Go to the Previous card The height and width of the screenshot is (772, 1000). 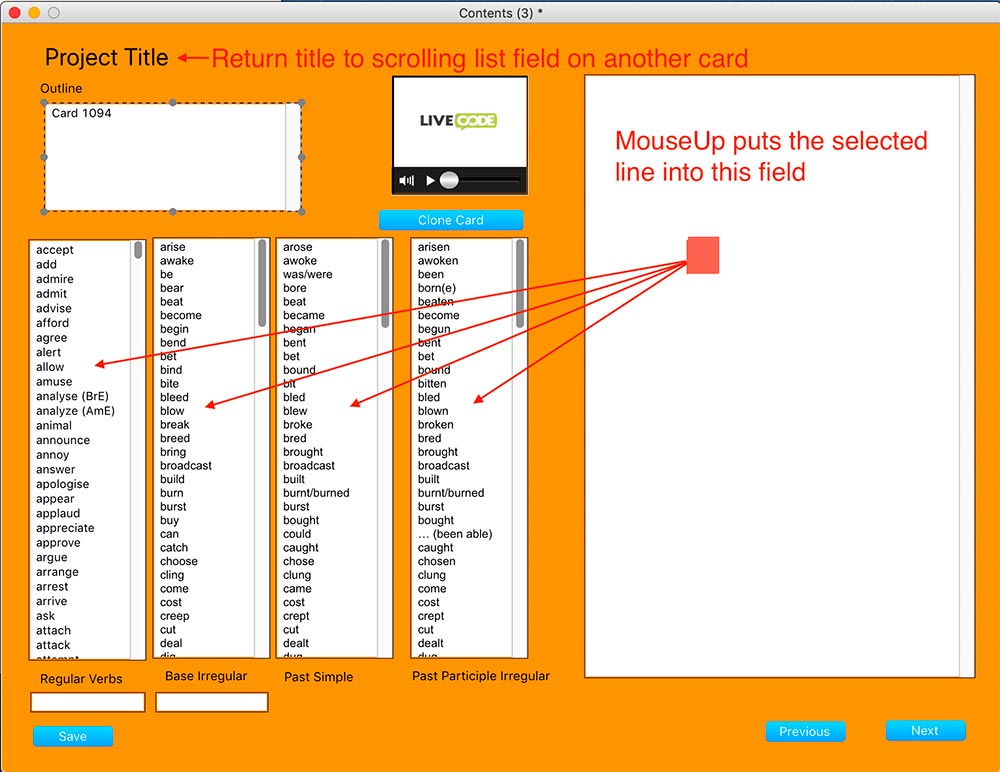805,731
